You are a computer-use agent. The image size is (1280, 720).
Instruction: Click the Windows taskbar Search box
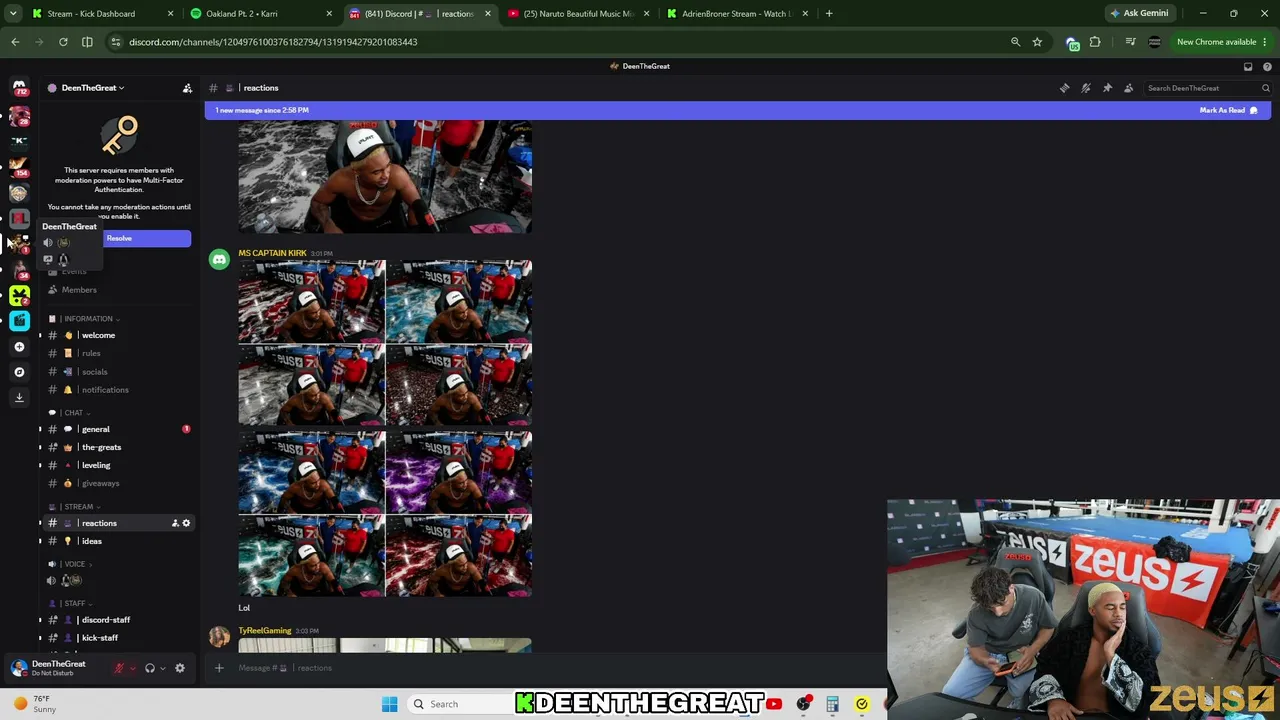(x=460, y=704)
